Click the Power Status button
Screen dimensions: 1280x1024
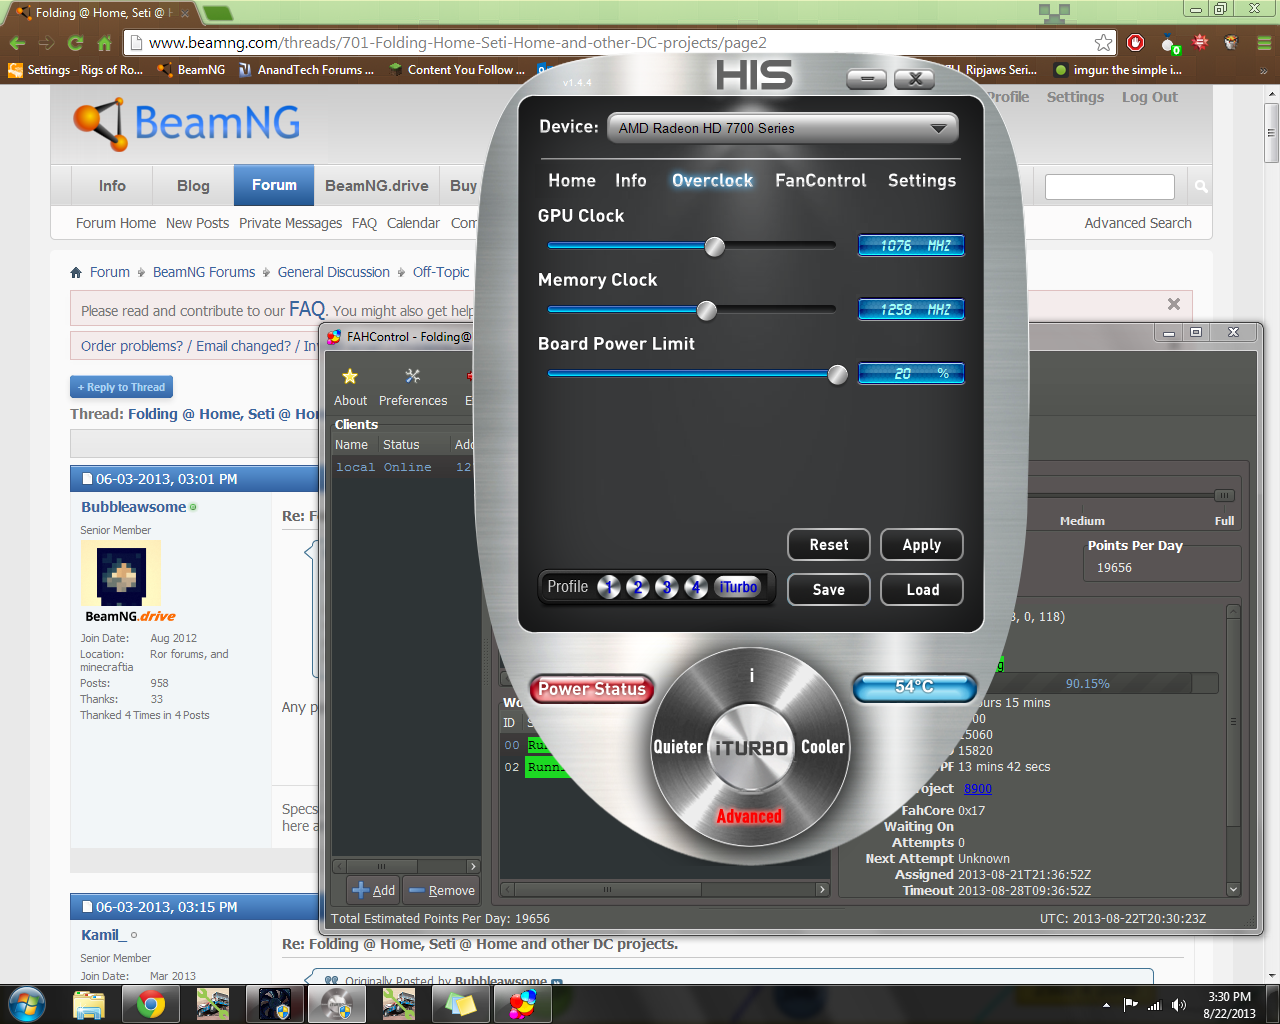[x=592, y=689]
